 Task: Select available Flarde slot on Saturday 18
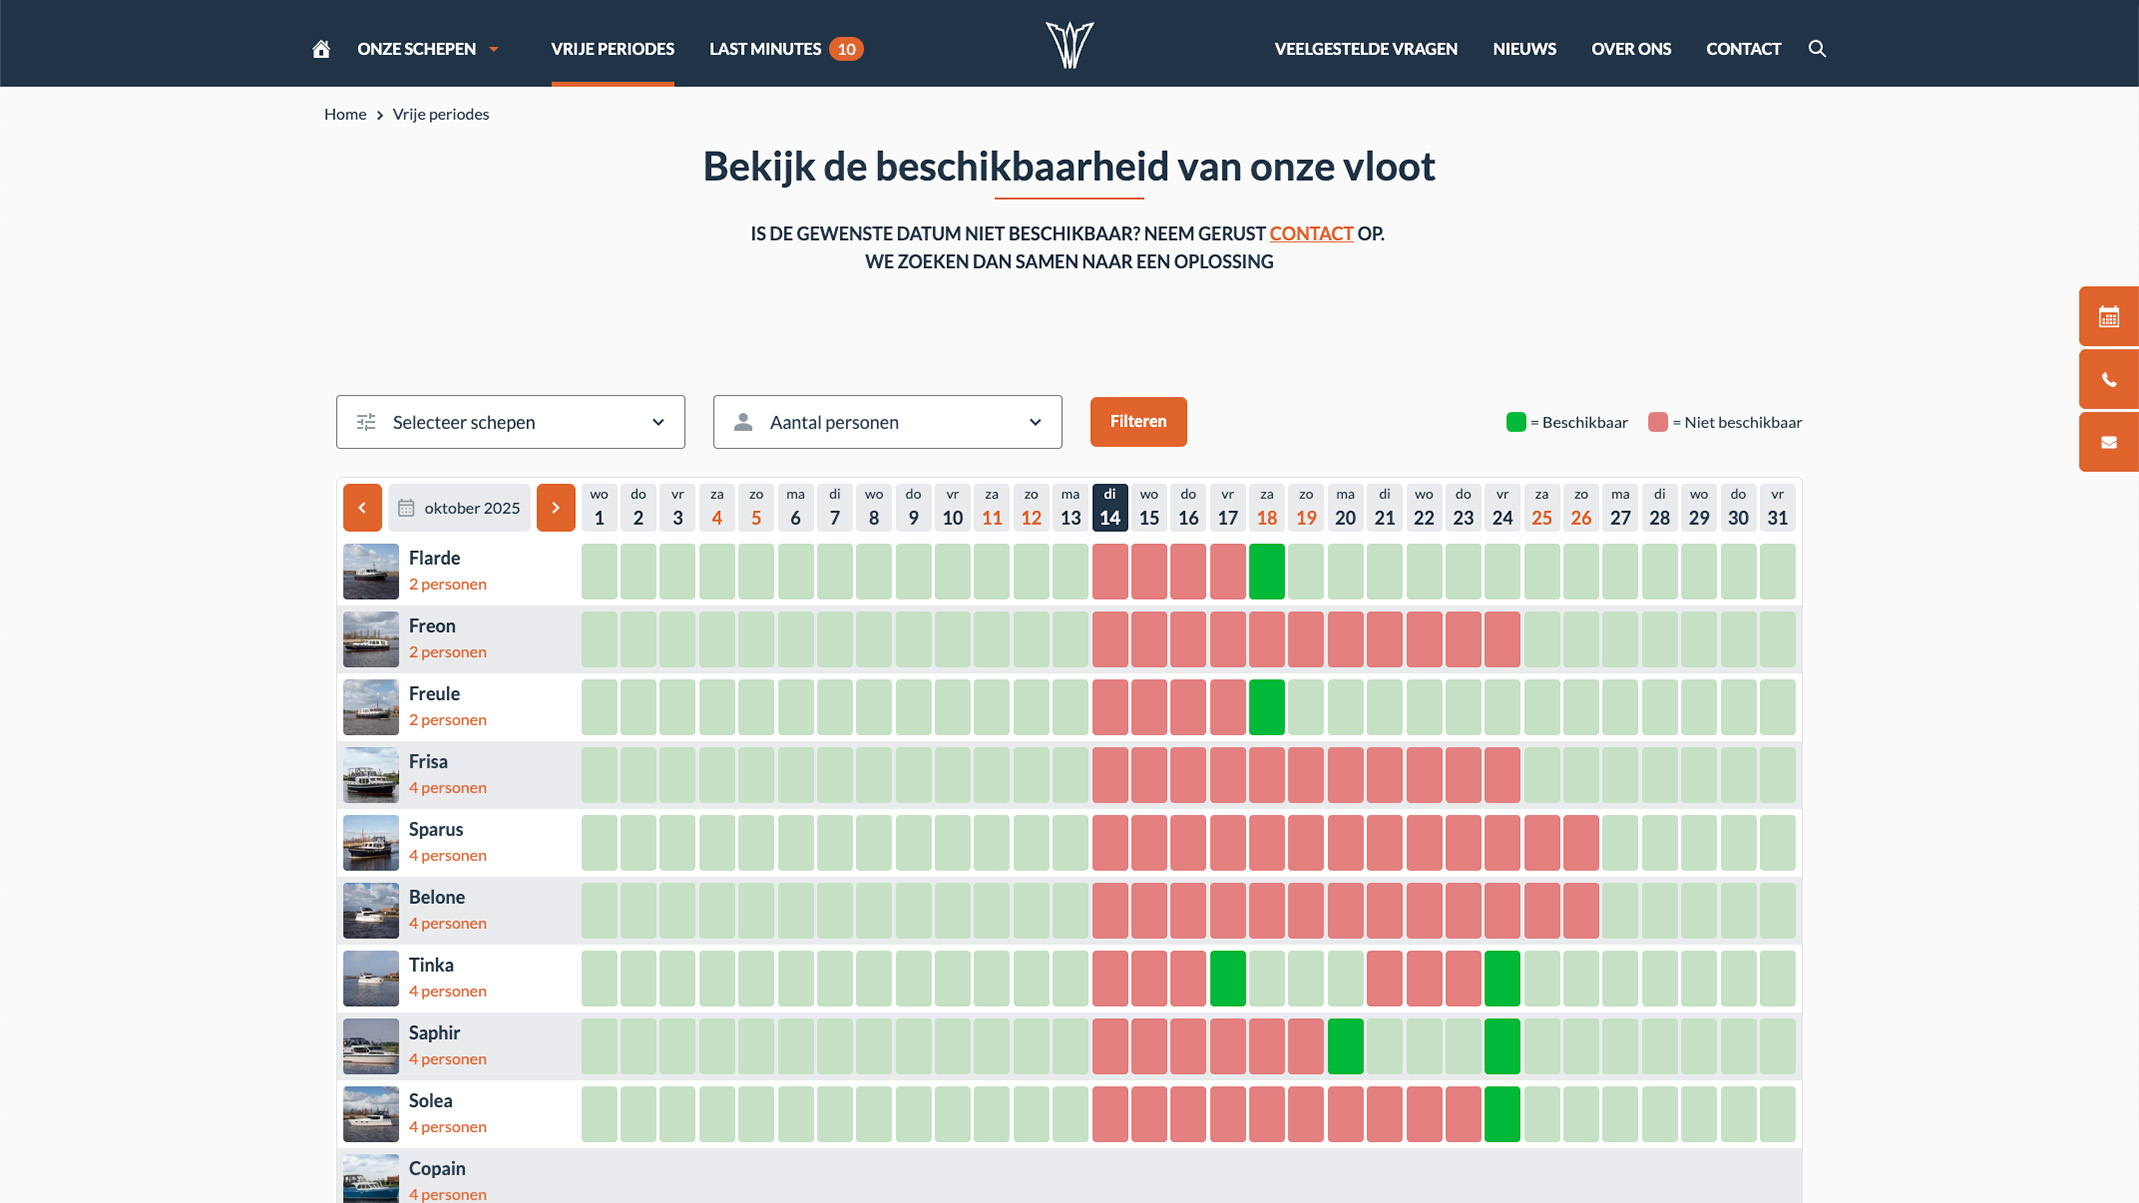[1266, 572]
